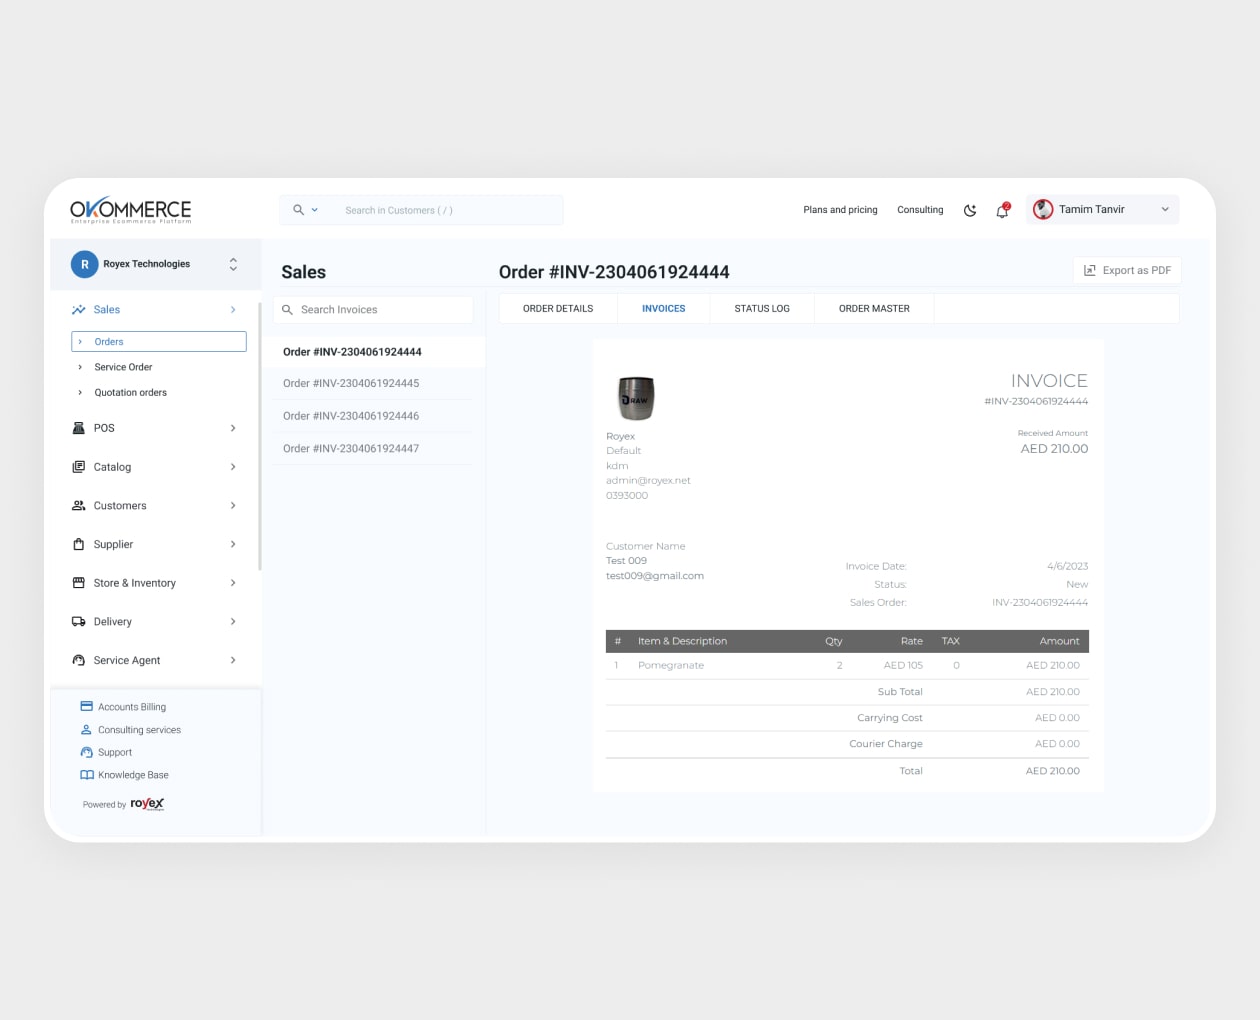The width and height of the screenshot is (1260, 1020).
Task: Click the Delivery truck icon
Action: 79,622
